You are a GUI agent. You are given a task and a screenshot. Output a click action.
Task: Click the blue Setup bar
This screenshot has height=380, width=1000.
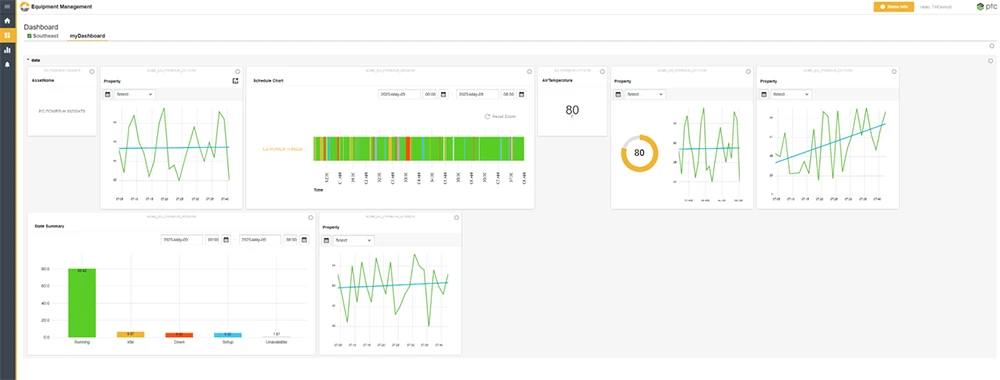tap(228, 335)
